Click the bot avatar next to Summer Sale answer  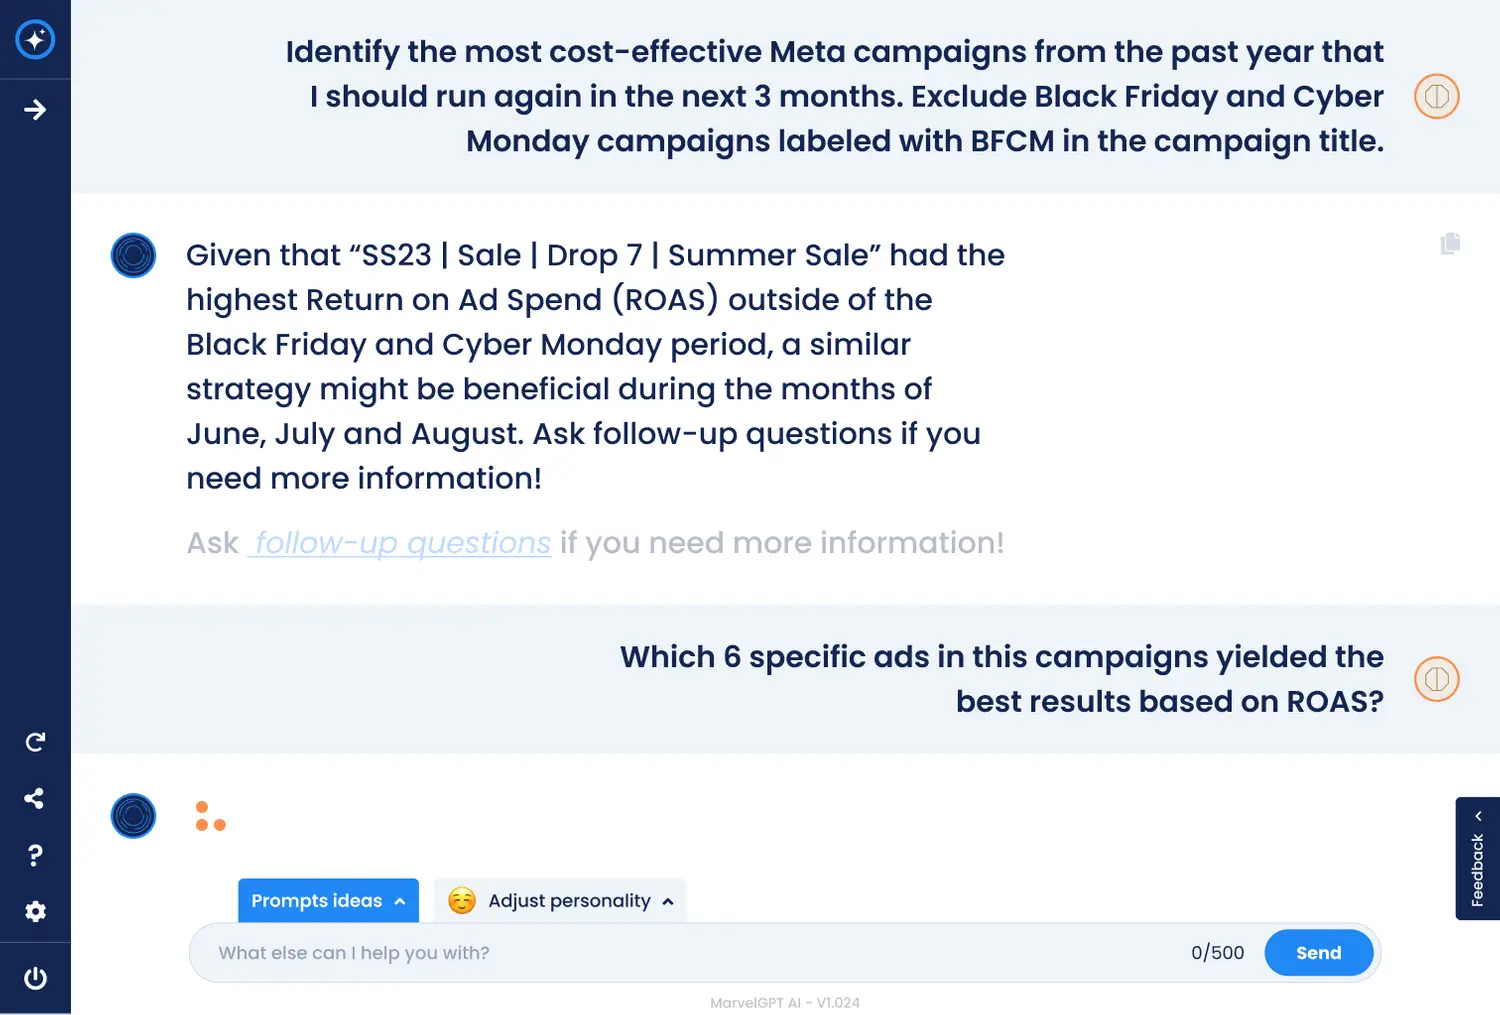pyautogui.click(x=133, y=255)
